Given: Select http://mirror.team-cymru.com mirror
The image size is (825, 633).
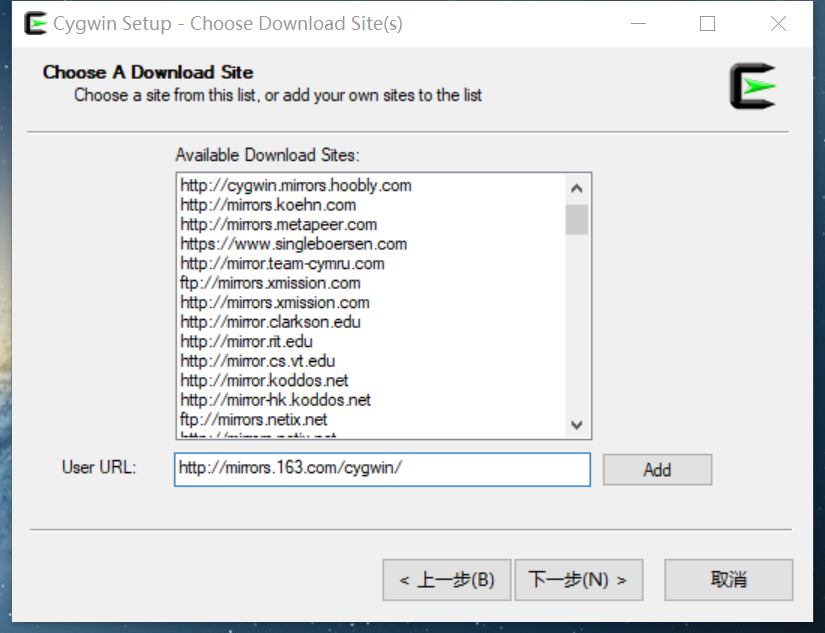Looking at the screenshot, I should click(x=282, y=263).
